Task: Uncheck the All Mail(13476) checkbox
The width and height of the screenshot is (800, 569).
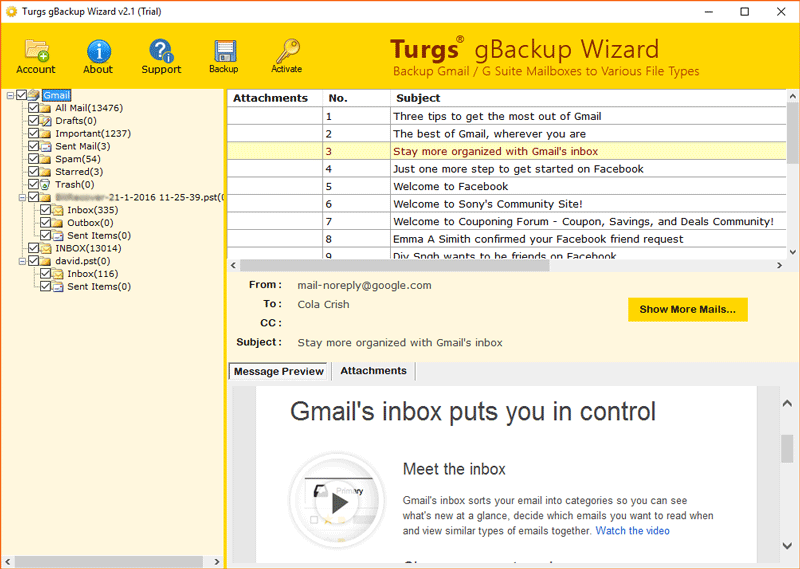Action: pyautogui.click(x=34, y=108)
